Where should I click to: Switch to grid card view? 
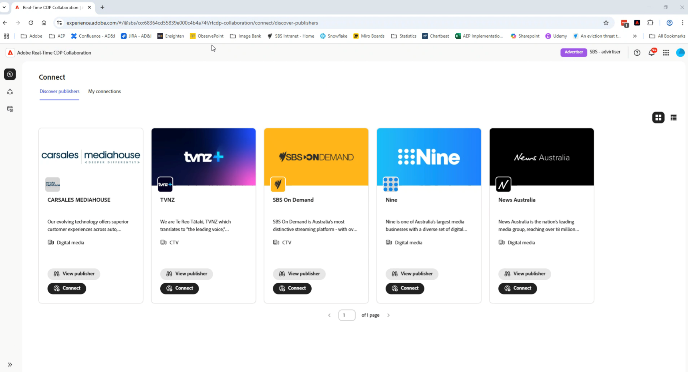(x=658, y=118)
